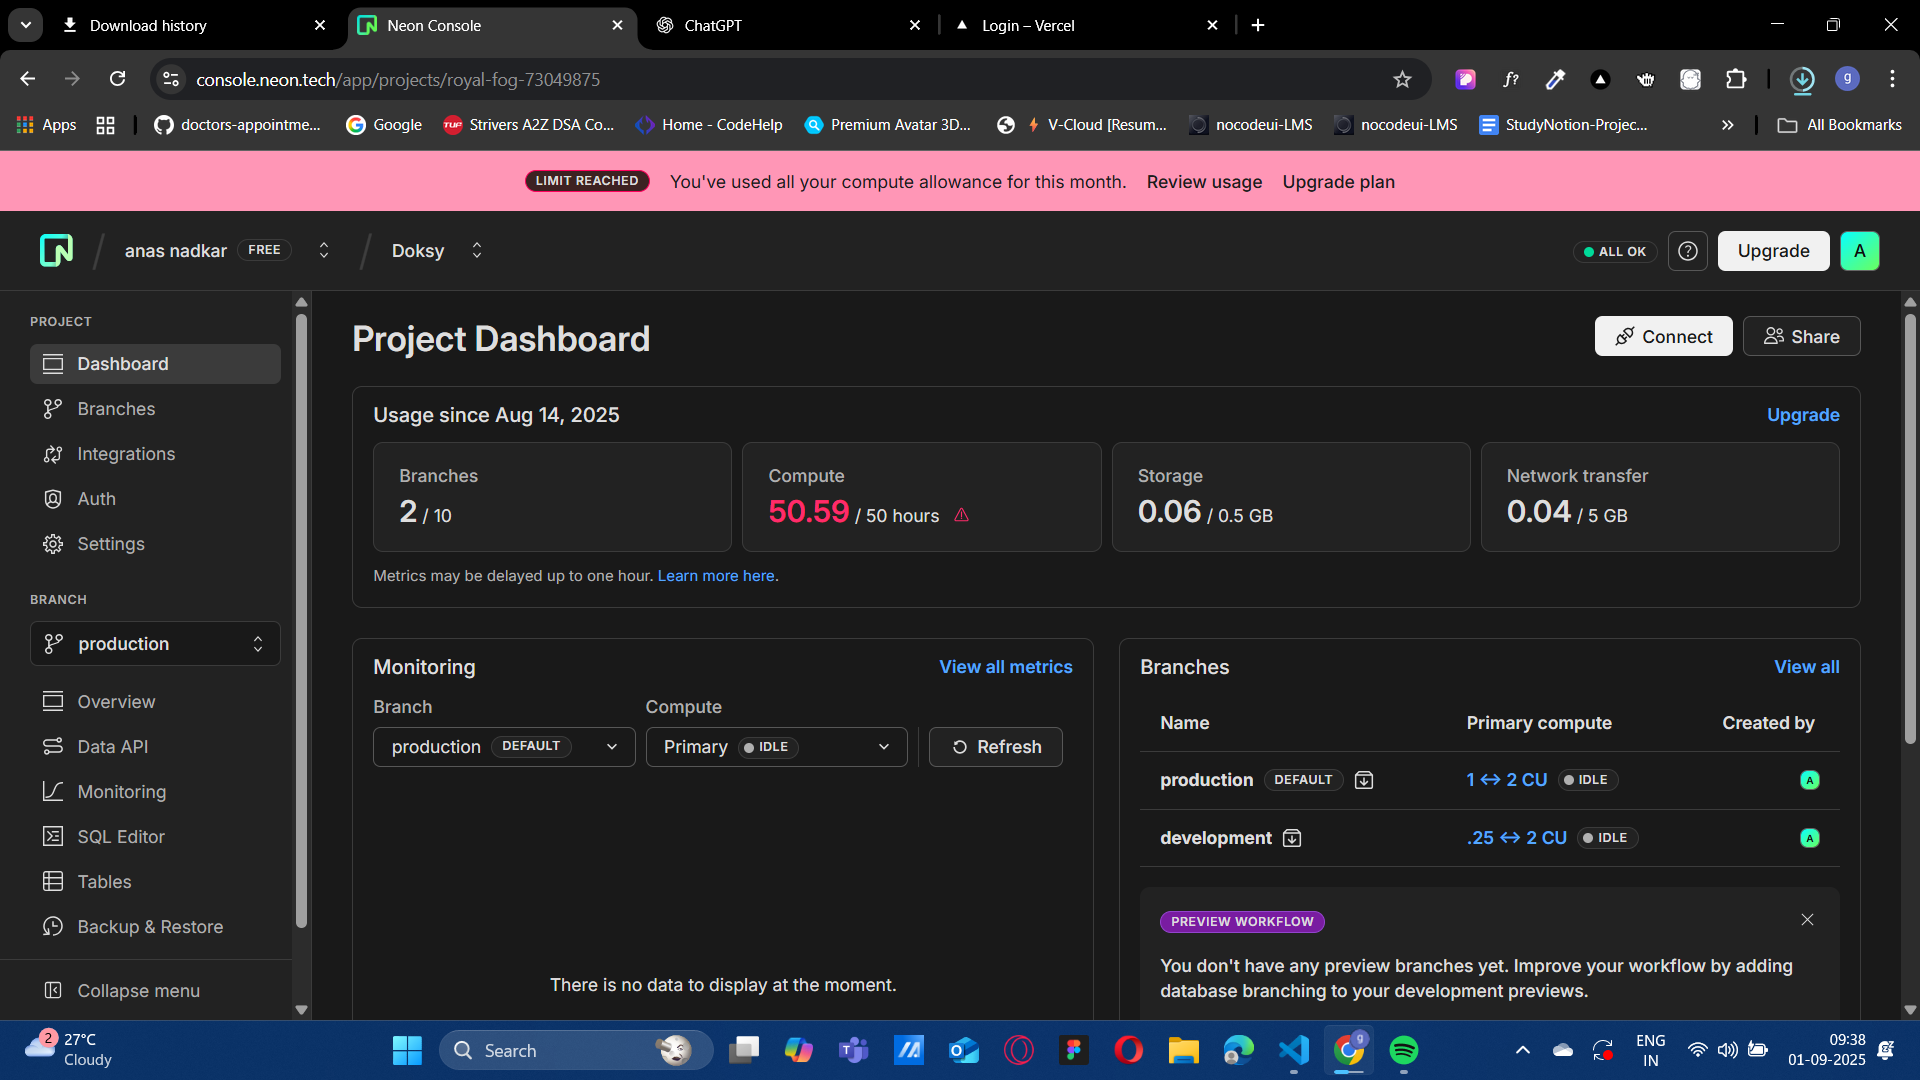Image resolution: width=1920 pixels, height=1080 pixels.
Task: Expand the production branch selector in the sidebar
Action: pos(155,644)
